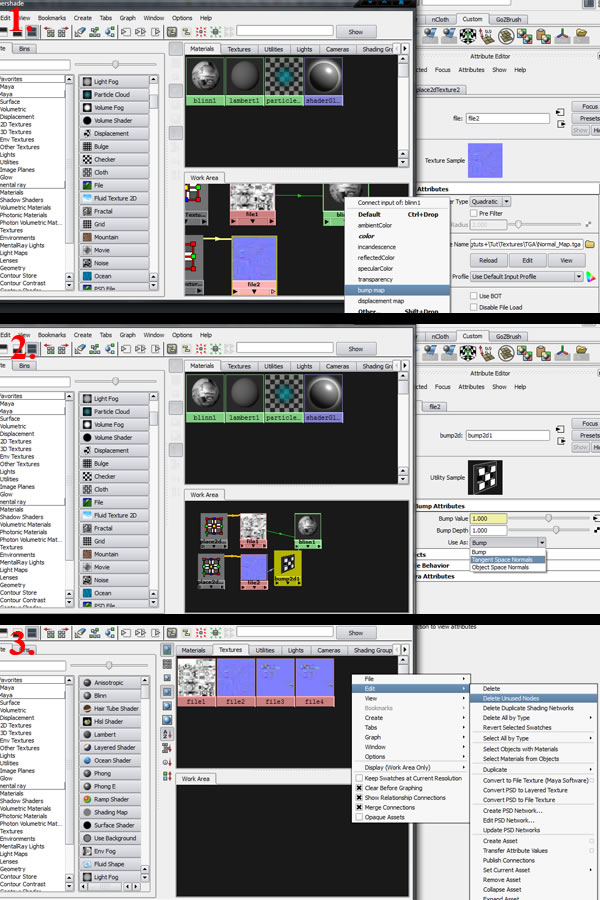The width and height of the screenshot is (600, 900).
Task: Expand Display (Work Area Only) submenu
Action: click(410, 767)
